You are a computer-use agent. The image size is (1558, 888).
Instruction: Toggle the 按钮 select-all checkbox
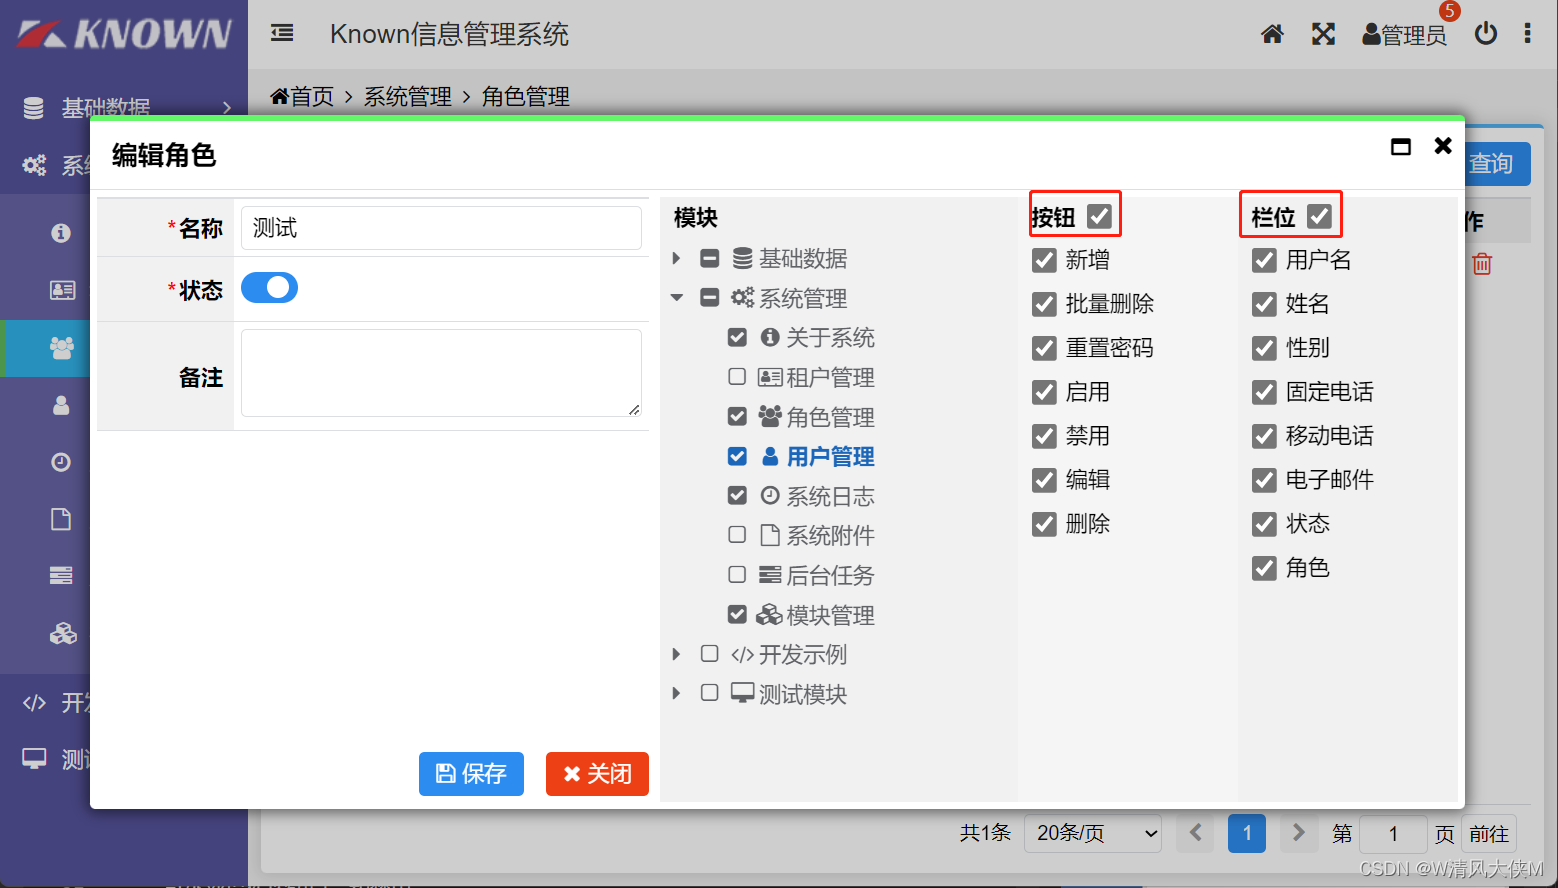(1099, 216)
